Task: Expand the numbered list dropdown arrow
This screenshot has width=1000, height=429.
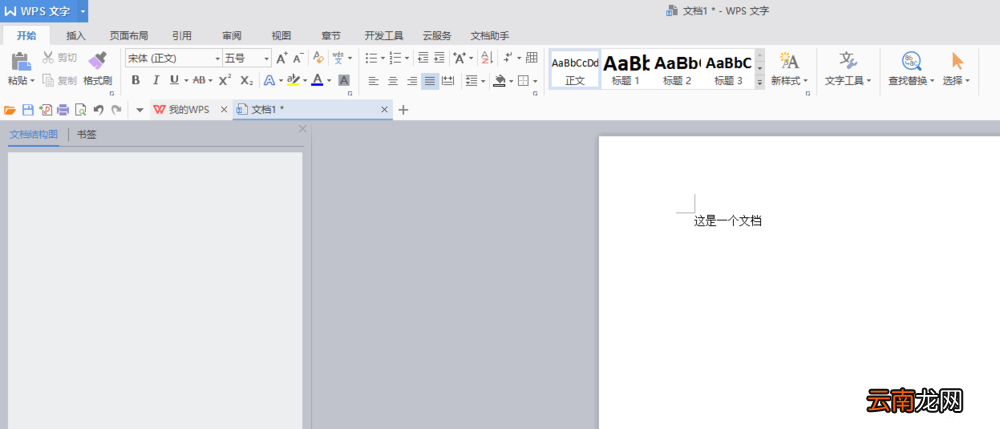Action: point(406,59)
